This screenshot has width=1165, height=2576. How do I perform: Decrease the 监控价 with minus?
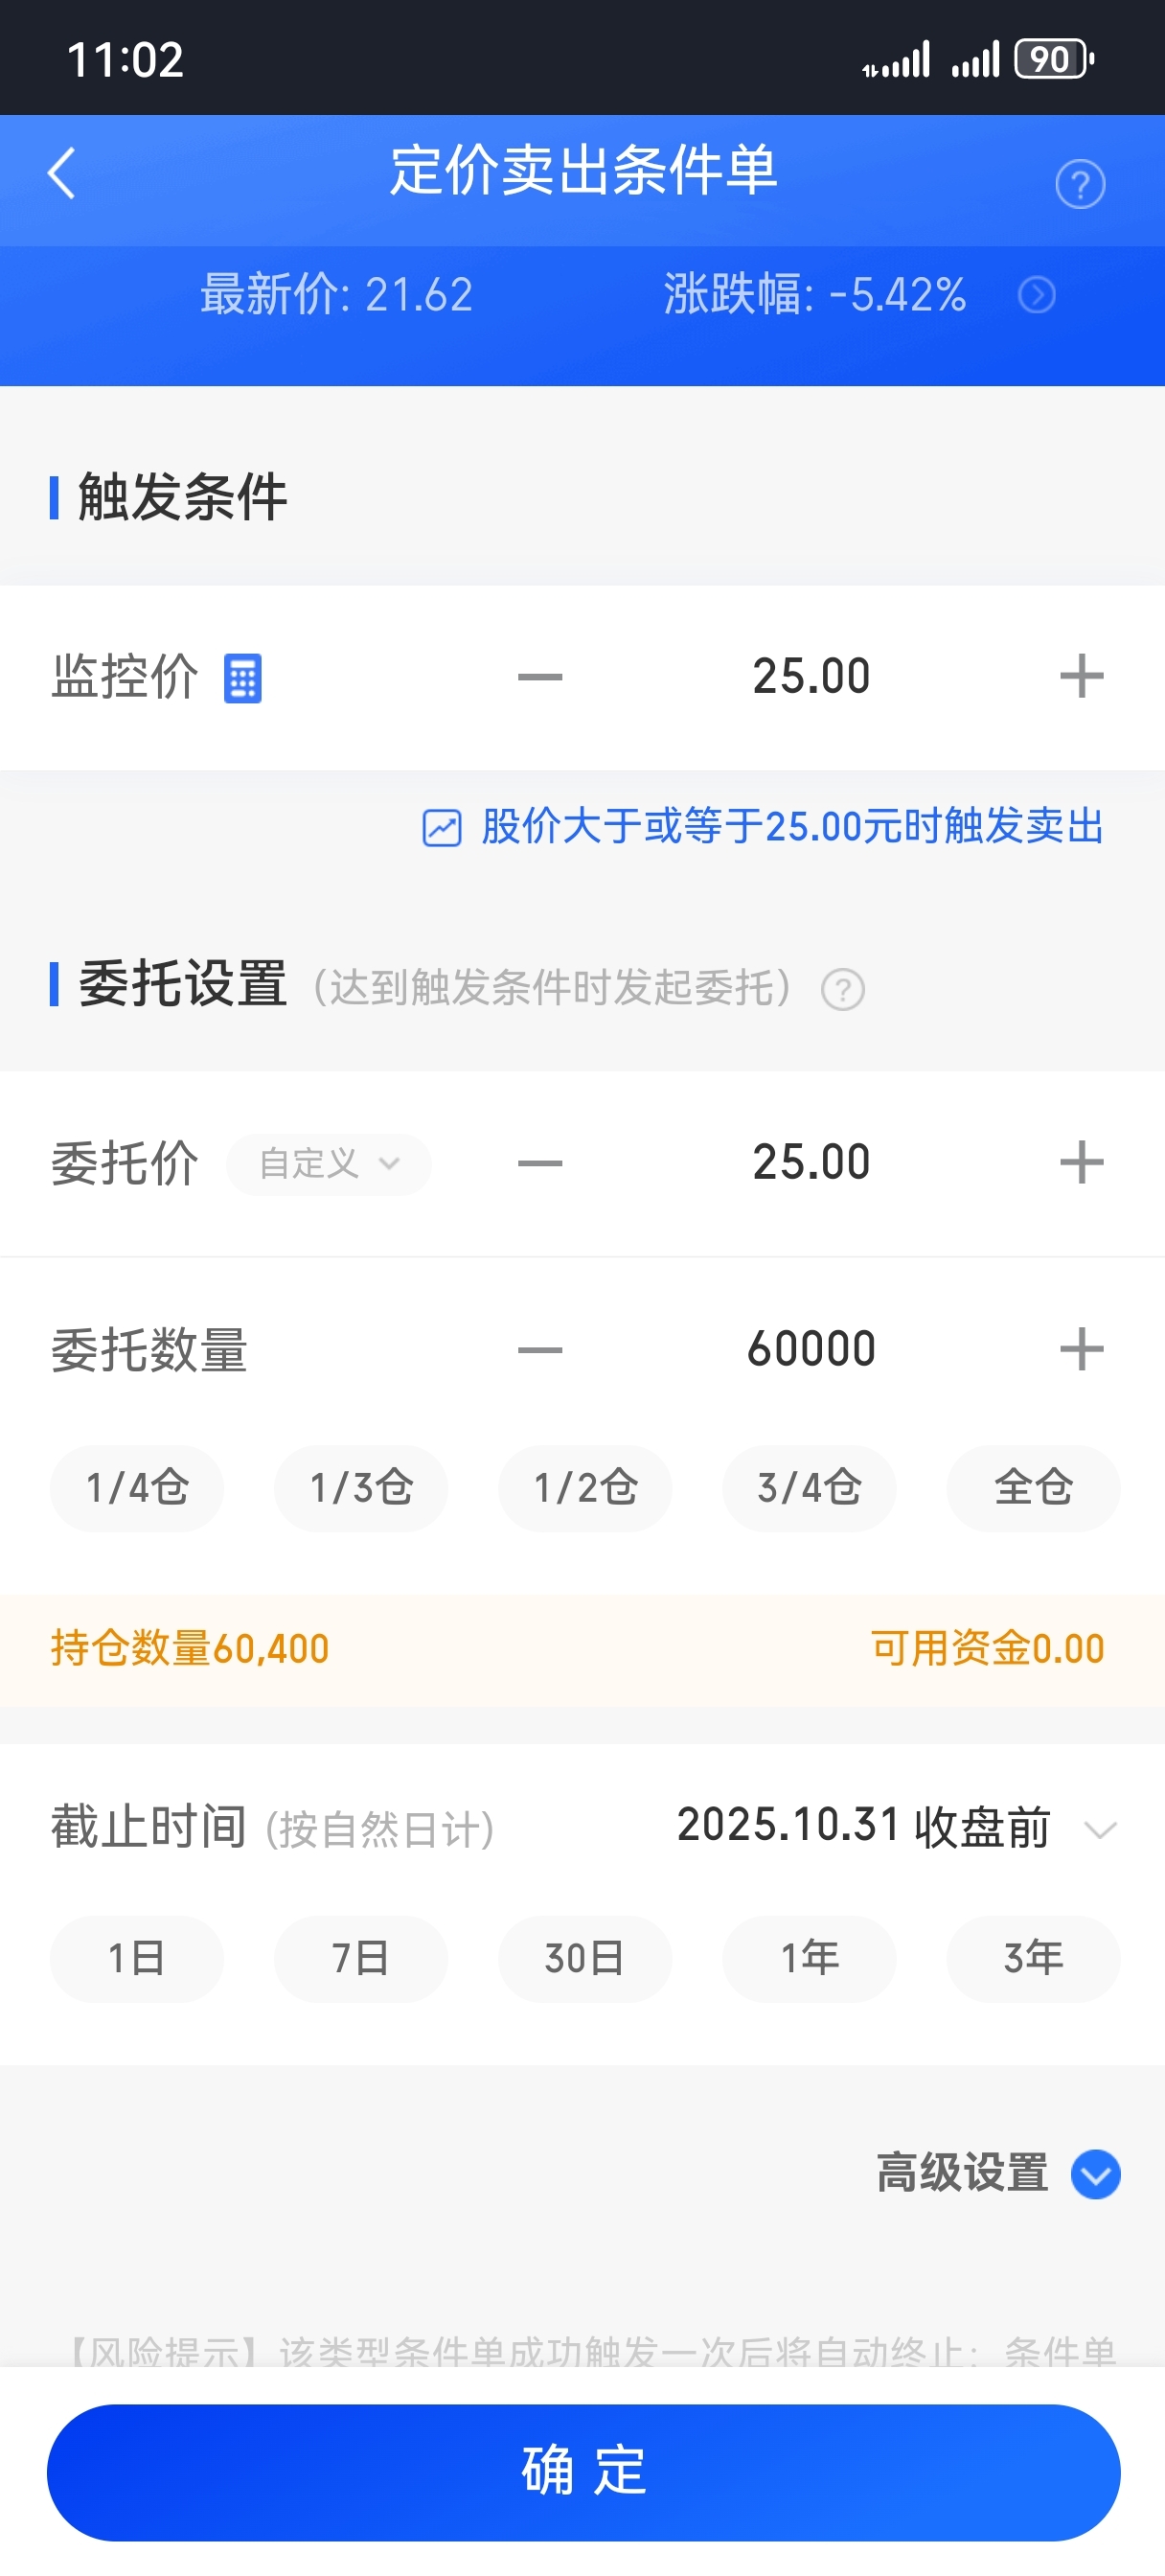540,677
